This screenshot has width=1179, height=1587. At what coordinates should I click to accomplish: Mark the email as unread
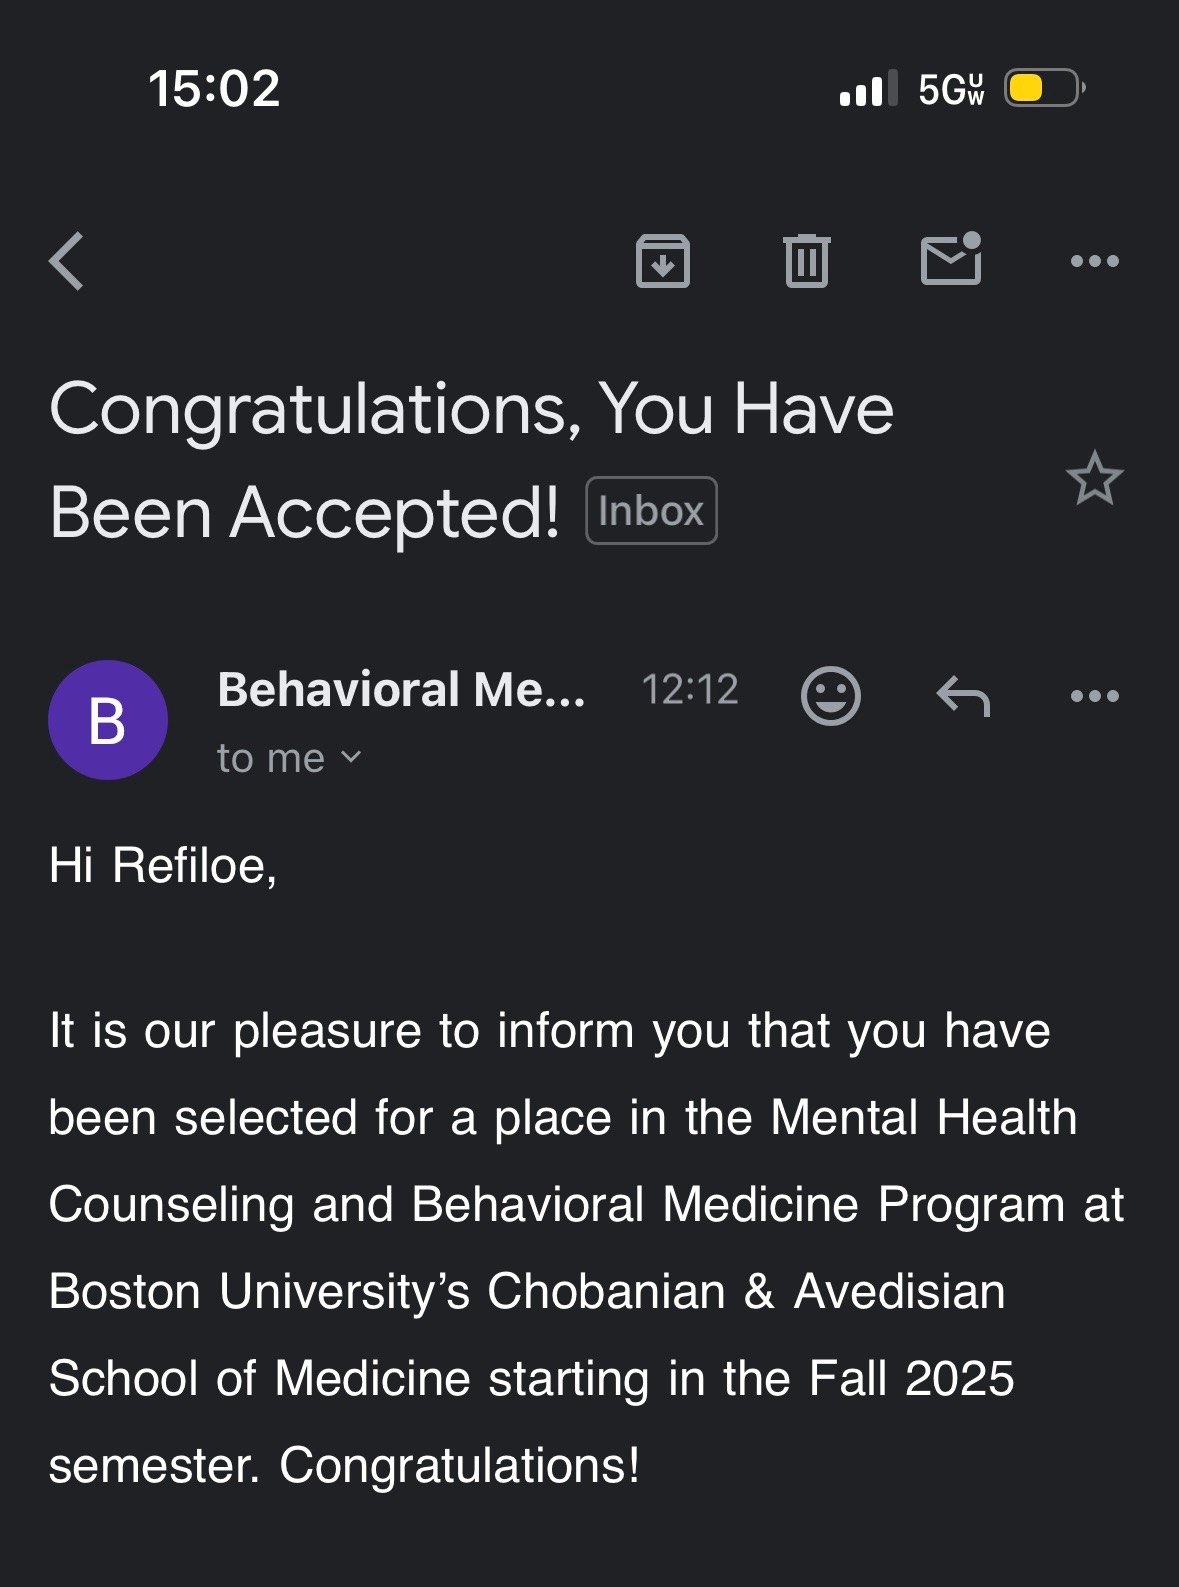(x=951, y=259)
